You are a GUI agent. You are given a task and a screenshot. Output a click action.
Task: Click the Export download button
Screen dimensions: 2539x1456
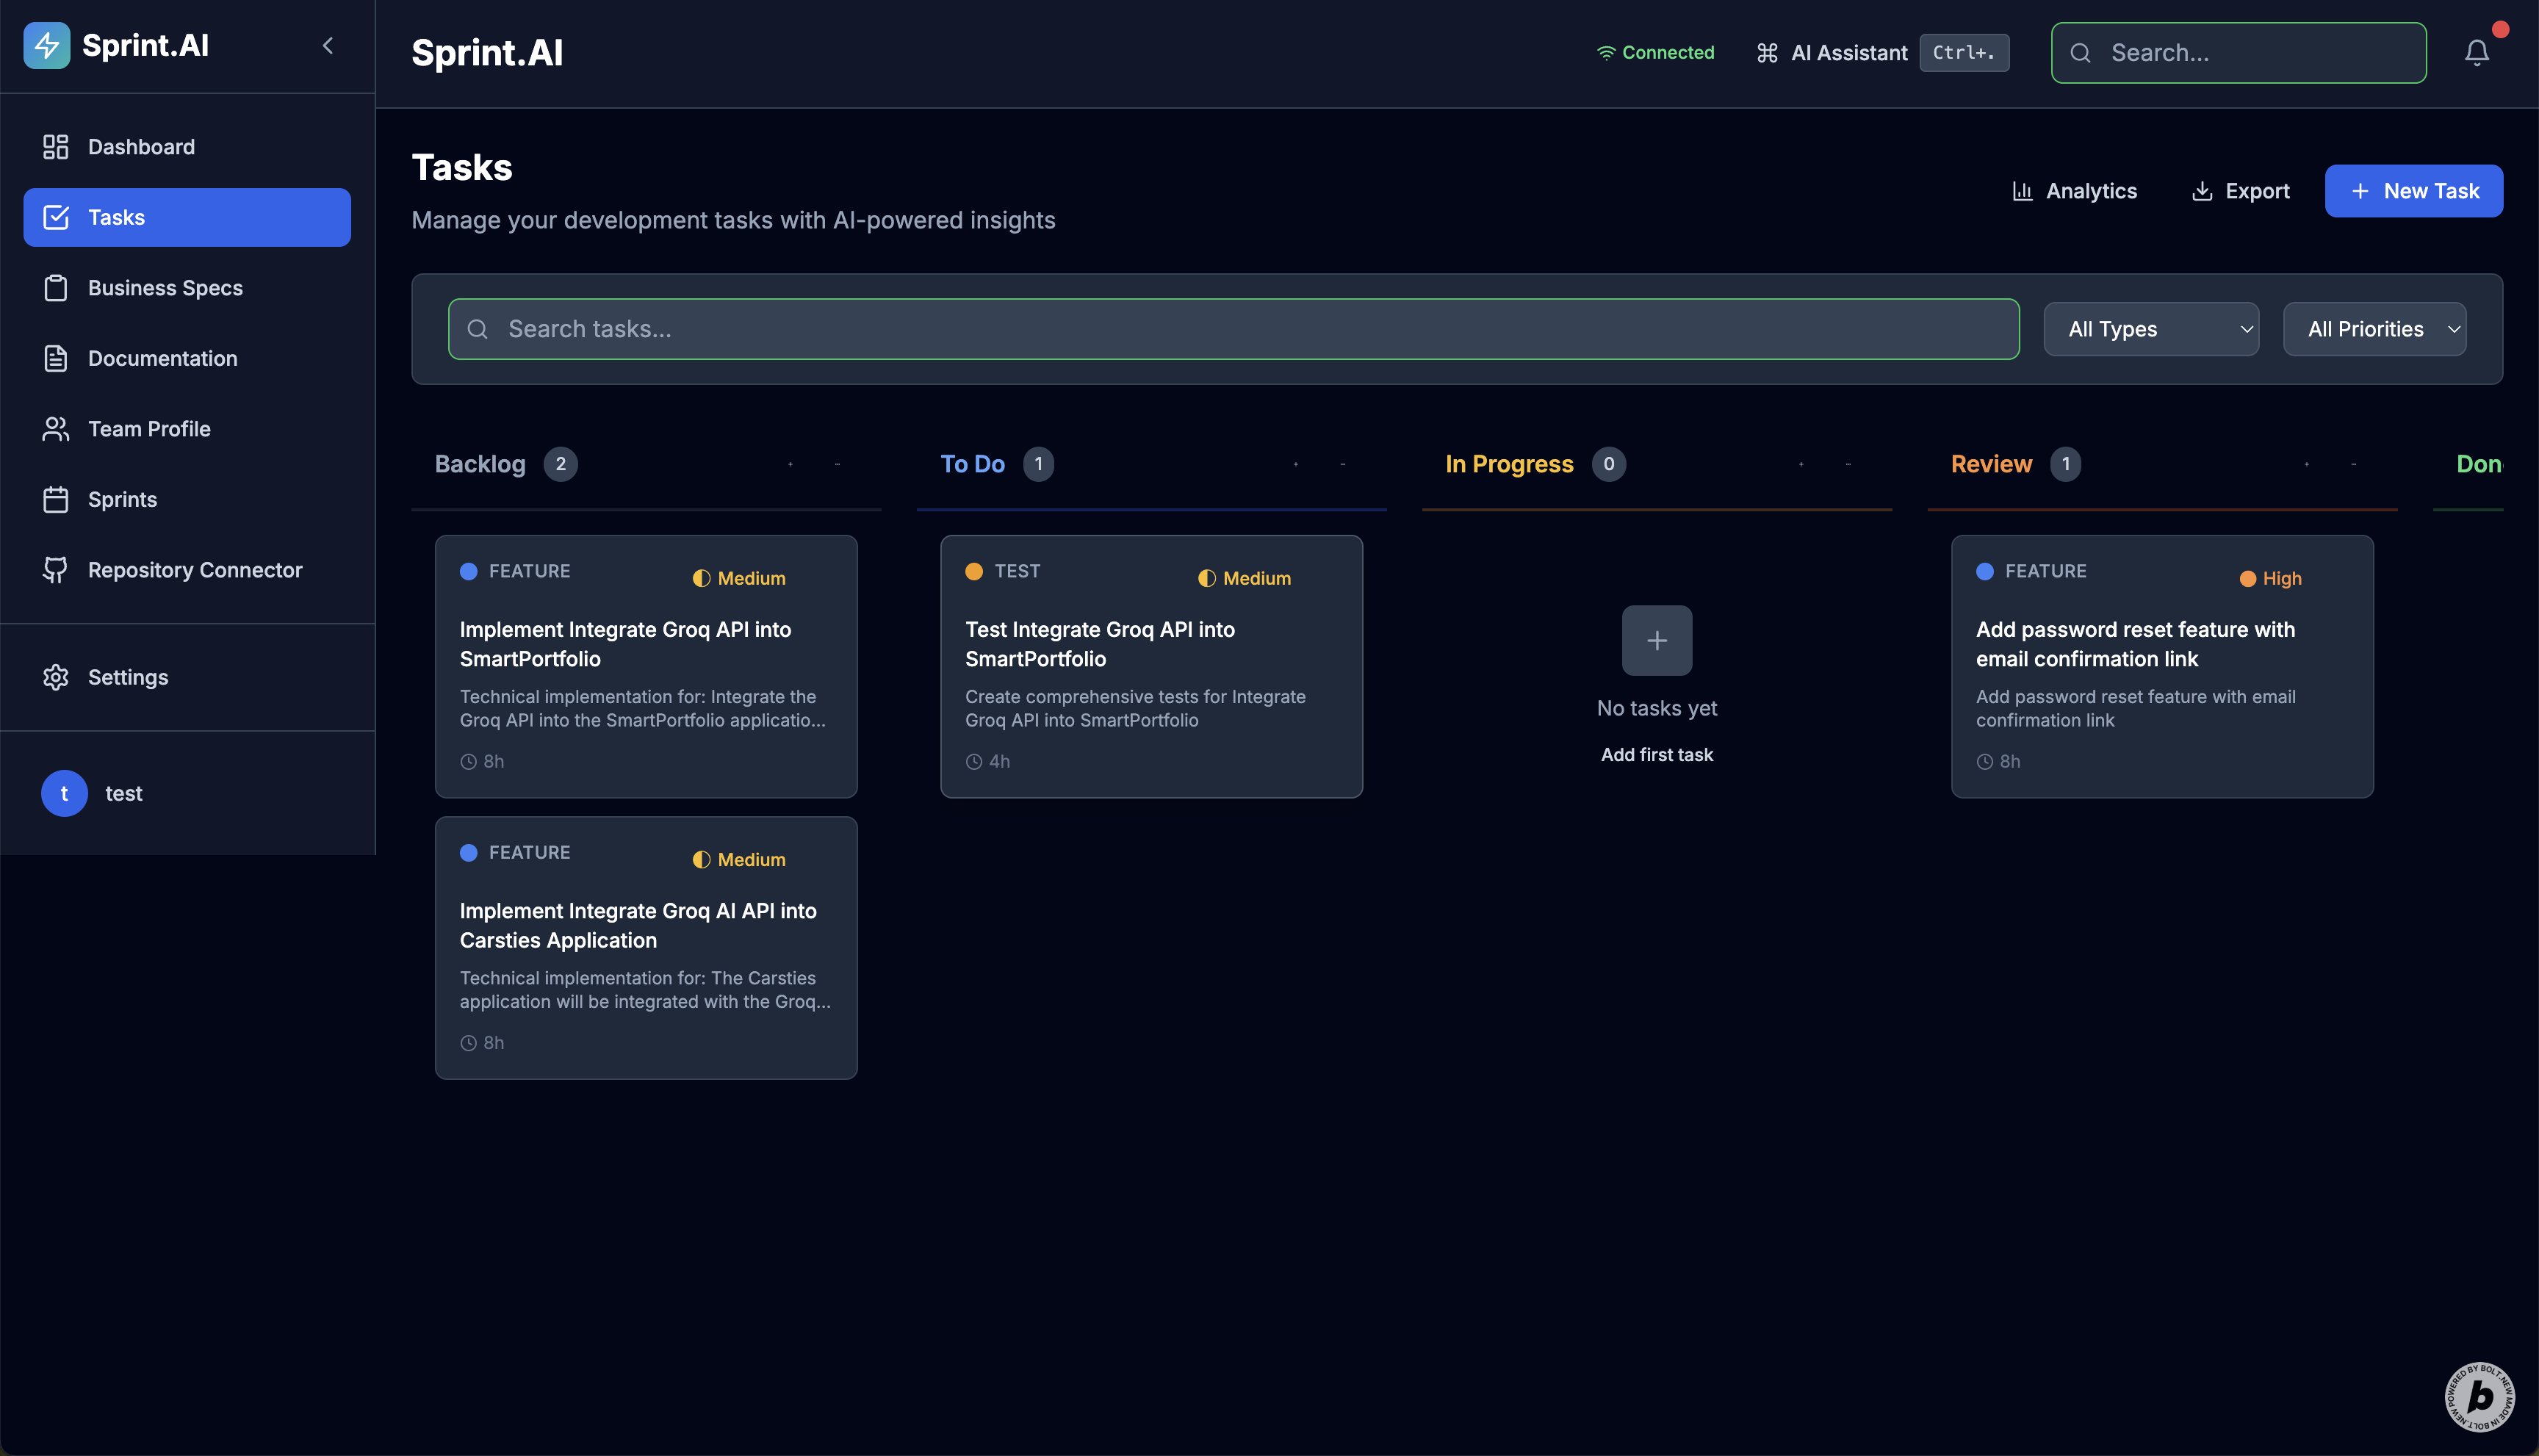point(2240,191)
